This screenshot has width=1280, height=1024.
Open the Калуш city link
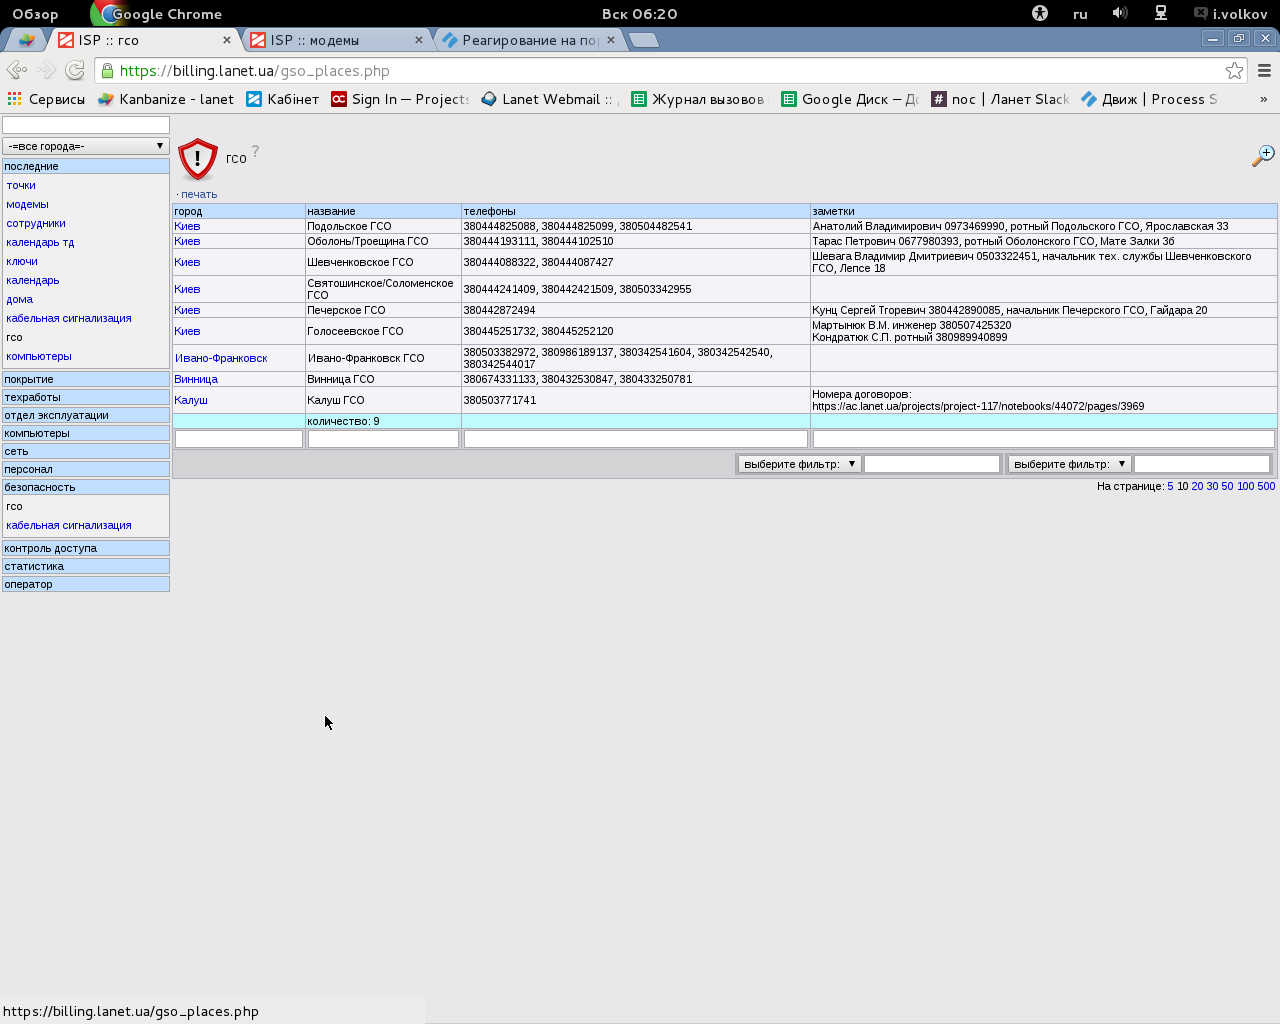pos(191,400)
